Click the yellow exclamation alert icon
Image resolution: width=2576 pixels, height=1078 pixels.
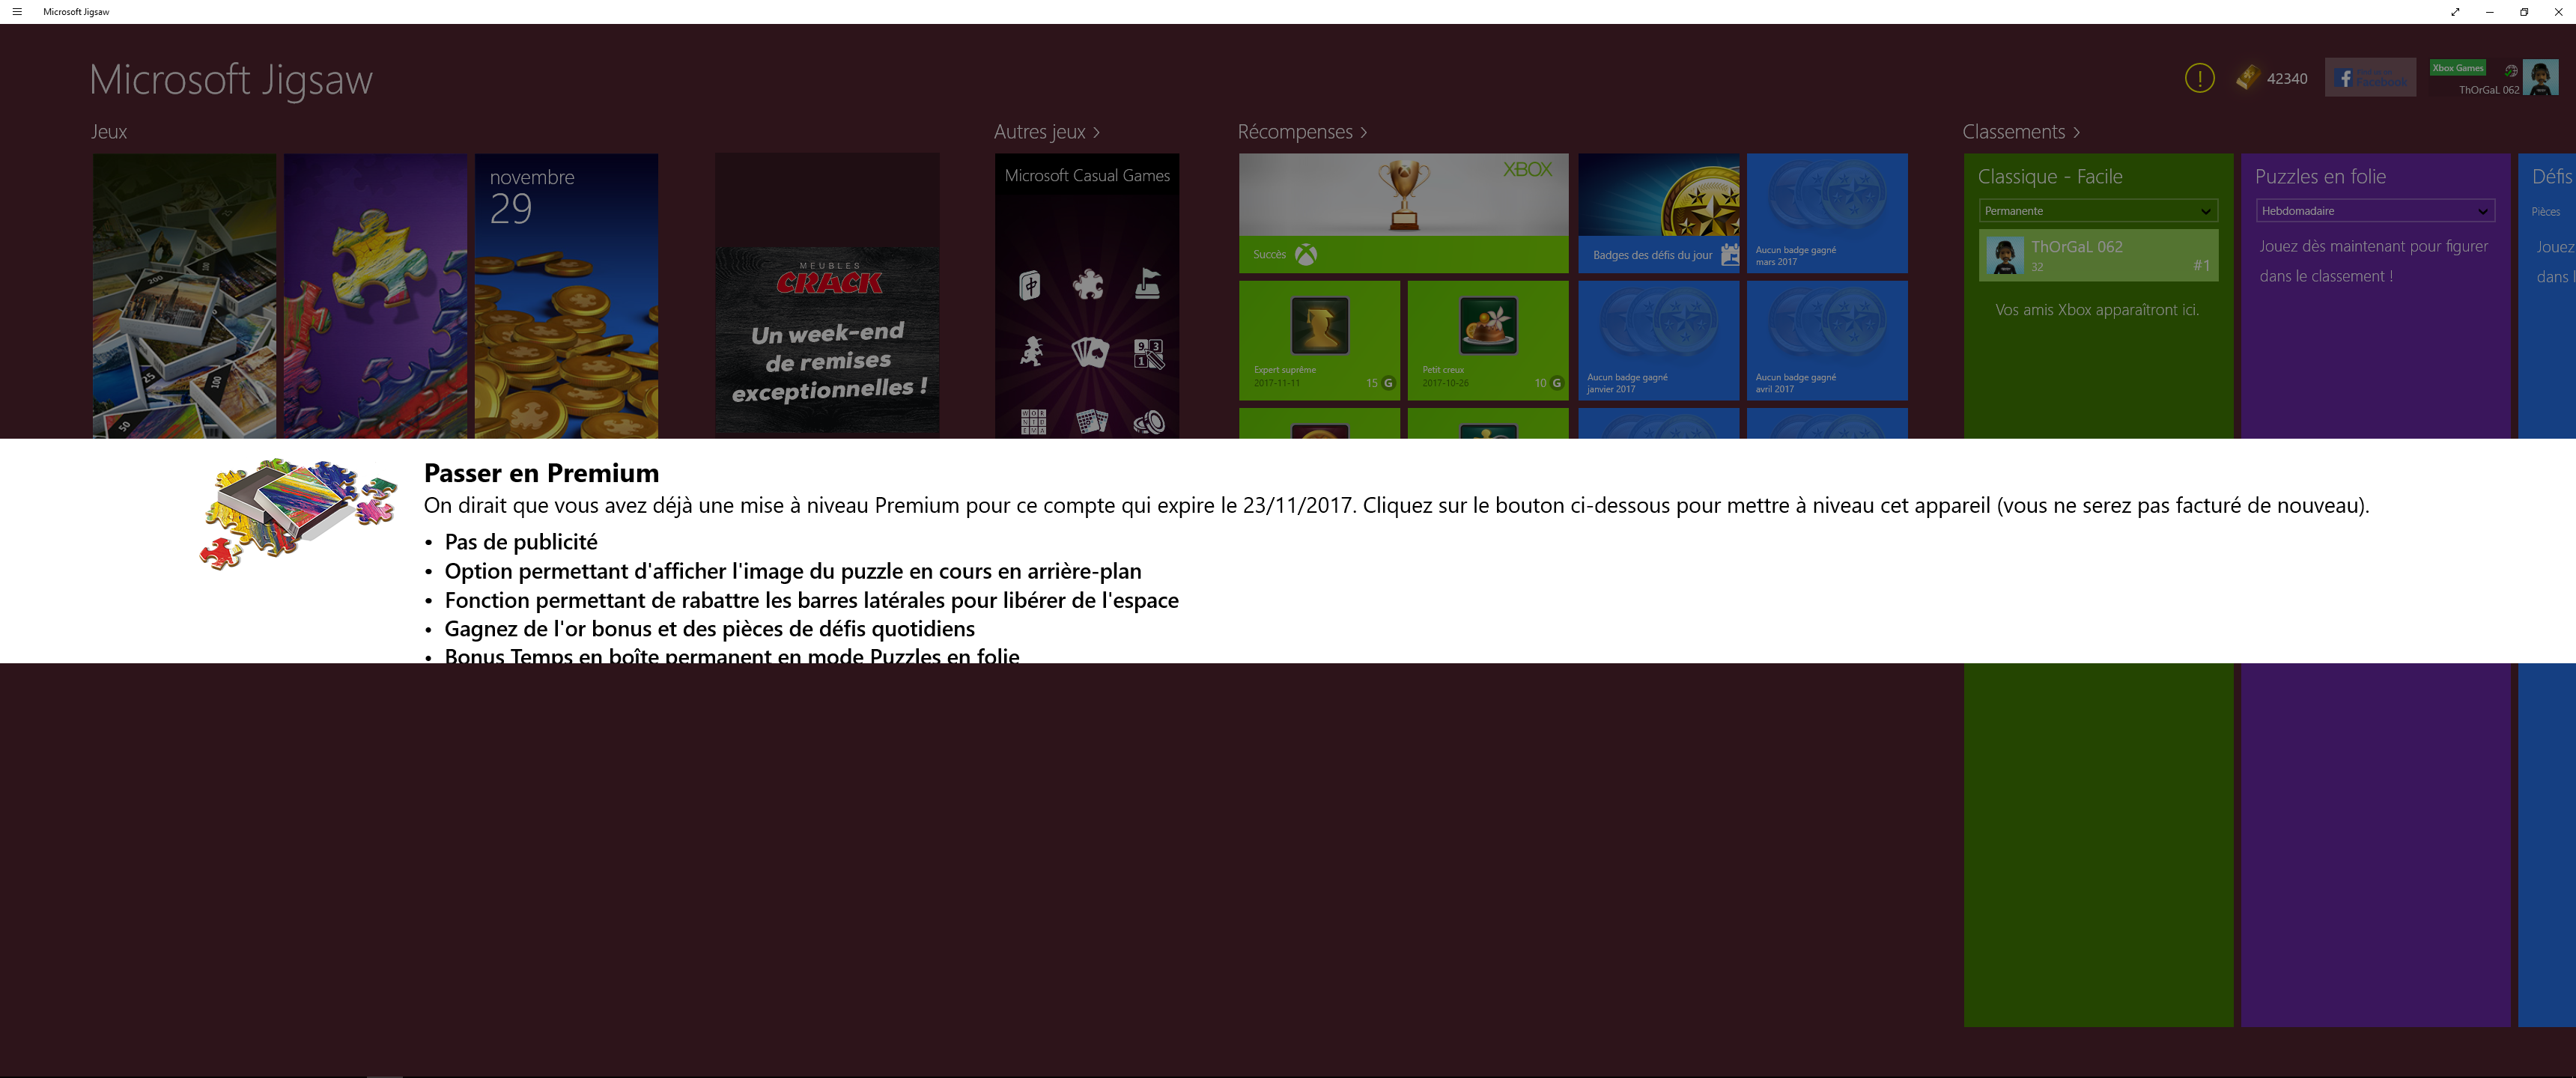pyautogui.click(x=2199, y=78)
